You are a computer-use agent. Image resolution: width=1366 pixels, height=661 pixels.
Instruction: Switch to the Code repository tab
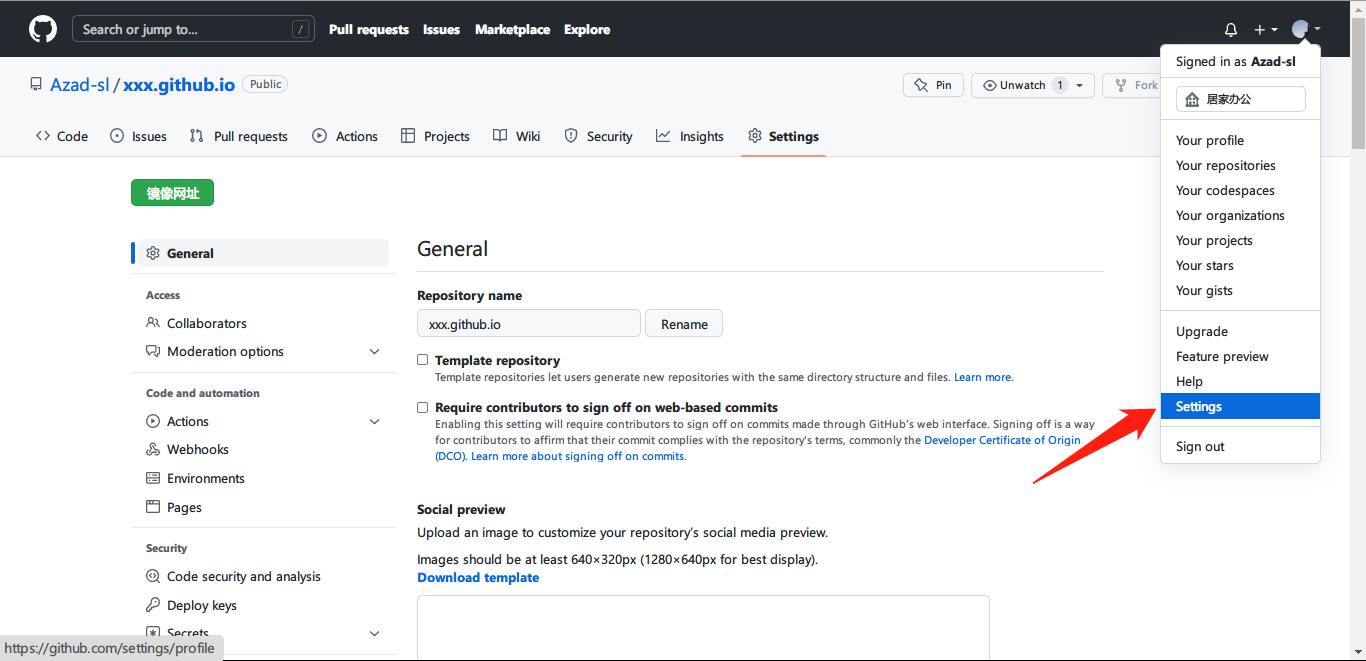[61, 136]
